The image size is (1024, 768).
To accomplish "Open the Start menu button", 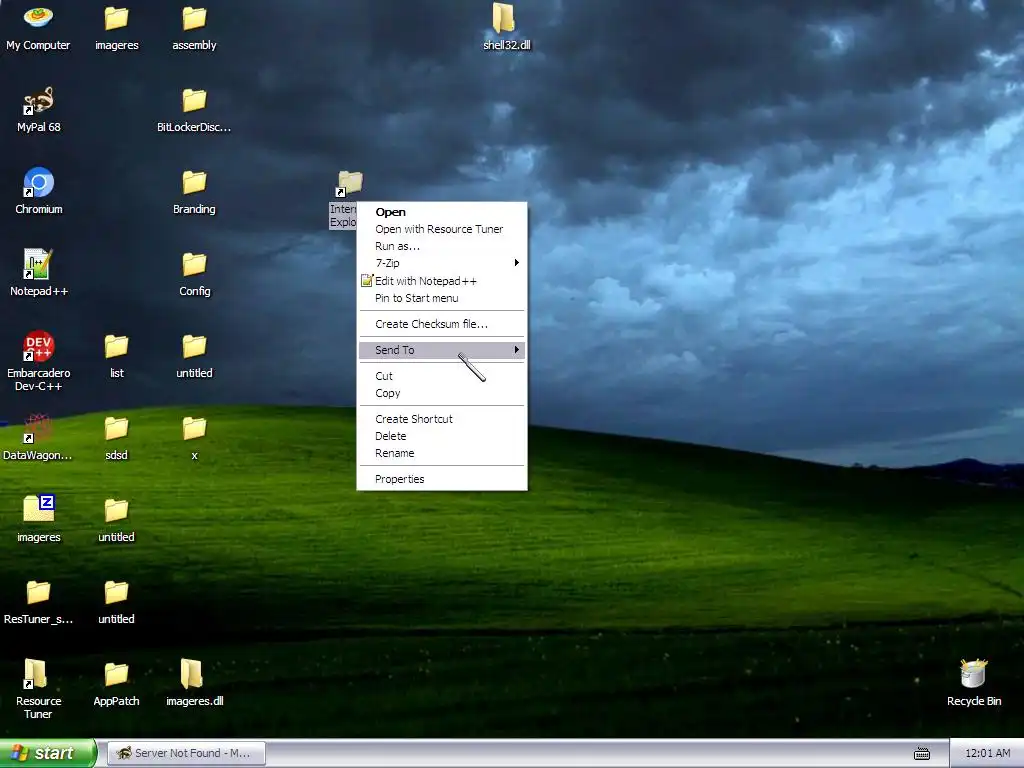I will [x=47, y=753].
